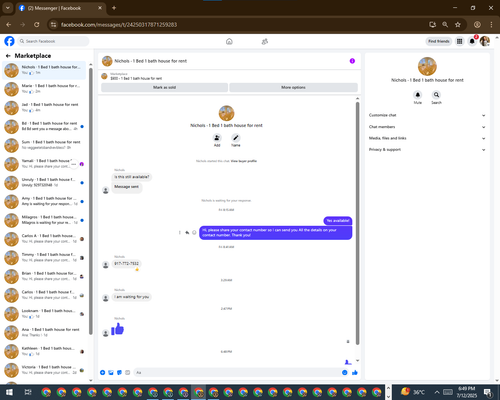Open the Brian conversation
The image size is (500, 400).
(x=44, y=276)
